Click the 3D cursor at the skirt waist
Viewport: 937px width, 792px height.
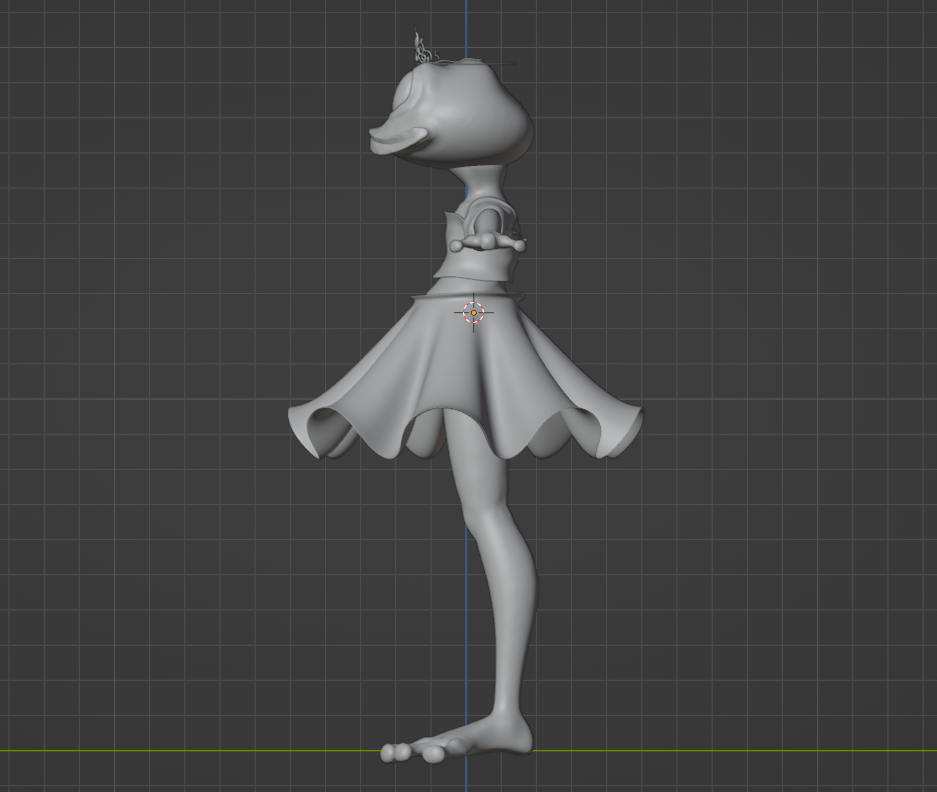pyautogui.click(x=474, y=312)
